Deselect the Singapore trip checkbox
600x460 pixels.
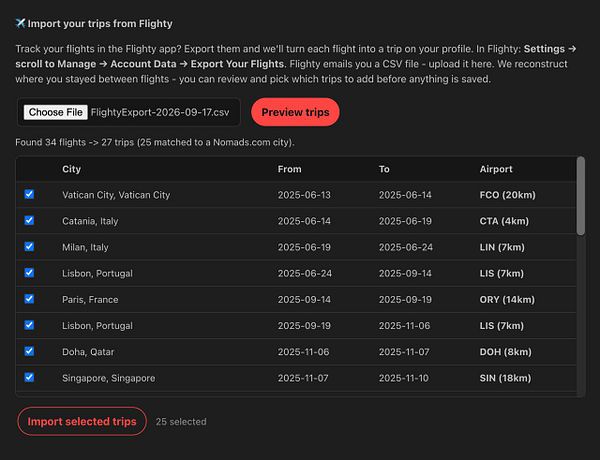(x=29, y=377)
